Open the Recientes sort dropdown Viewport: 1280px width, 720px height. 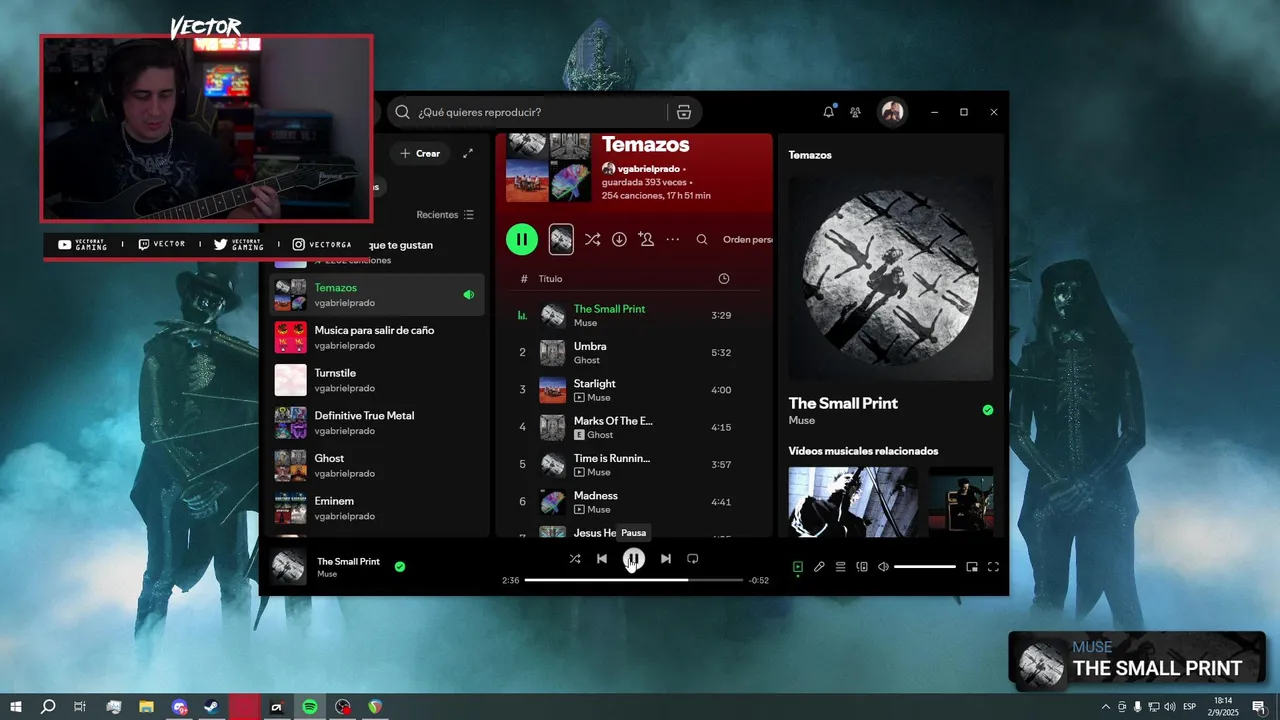click(x=445, y=215)
